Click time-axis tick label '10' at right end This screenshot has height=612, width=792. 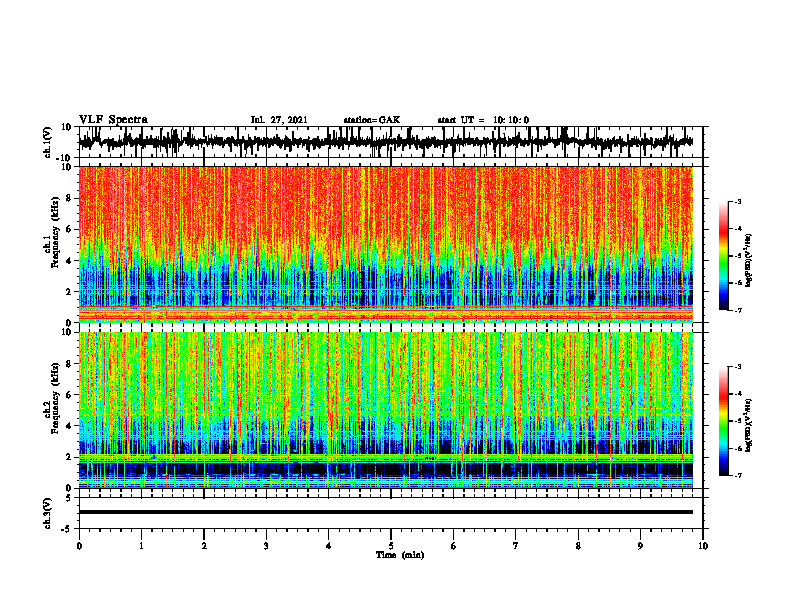703,546
